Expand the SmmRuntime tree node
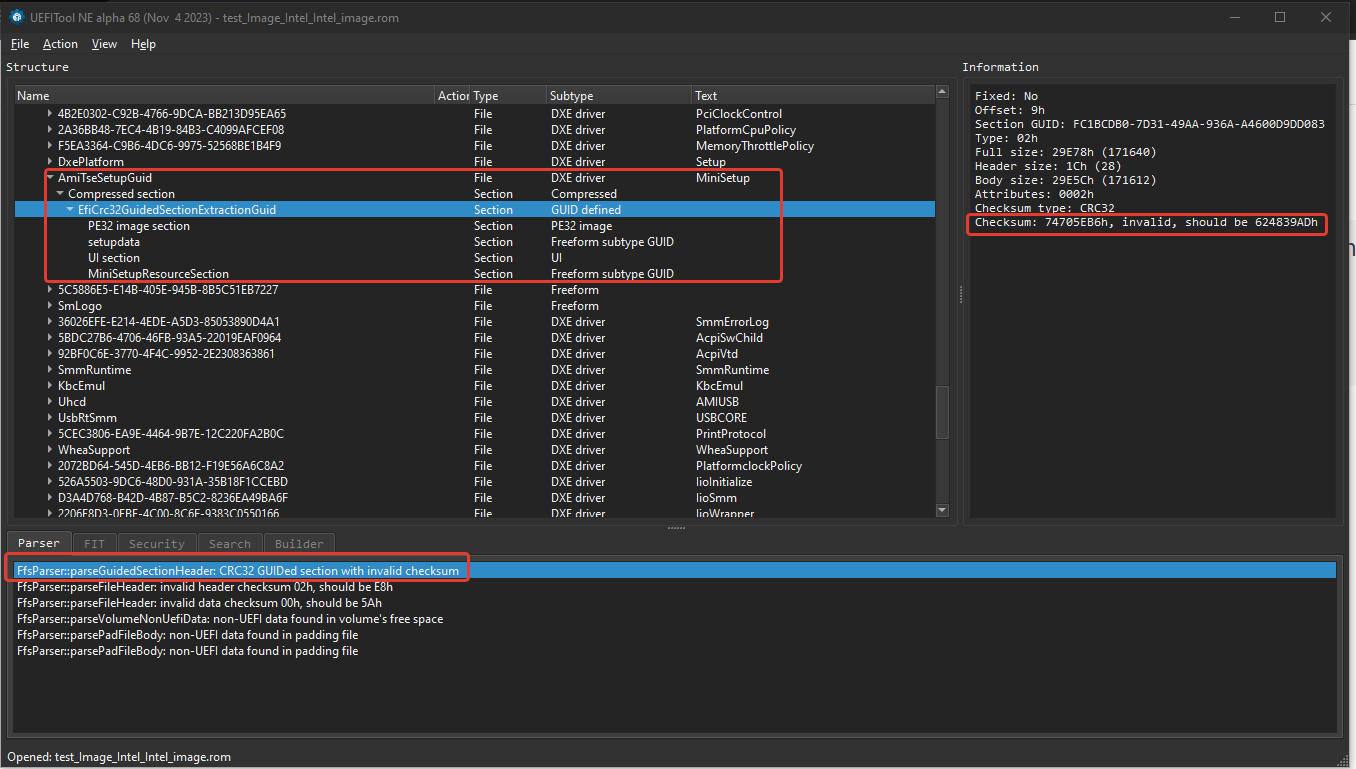1356x769 pixels. point(51,370)
